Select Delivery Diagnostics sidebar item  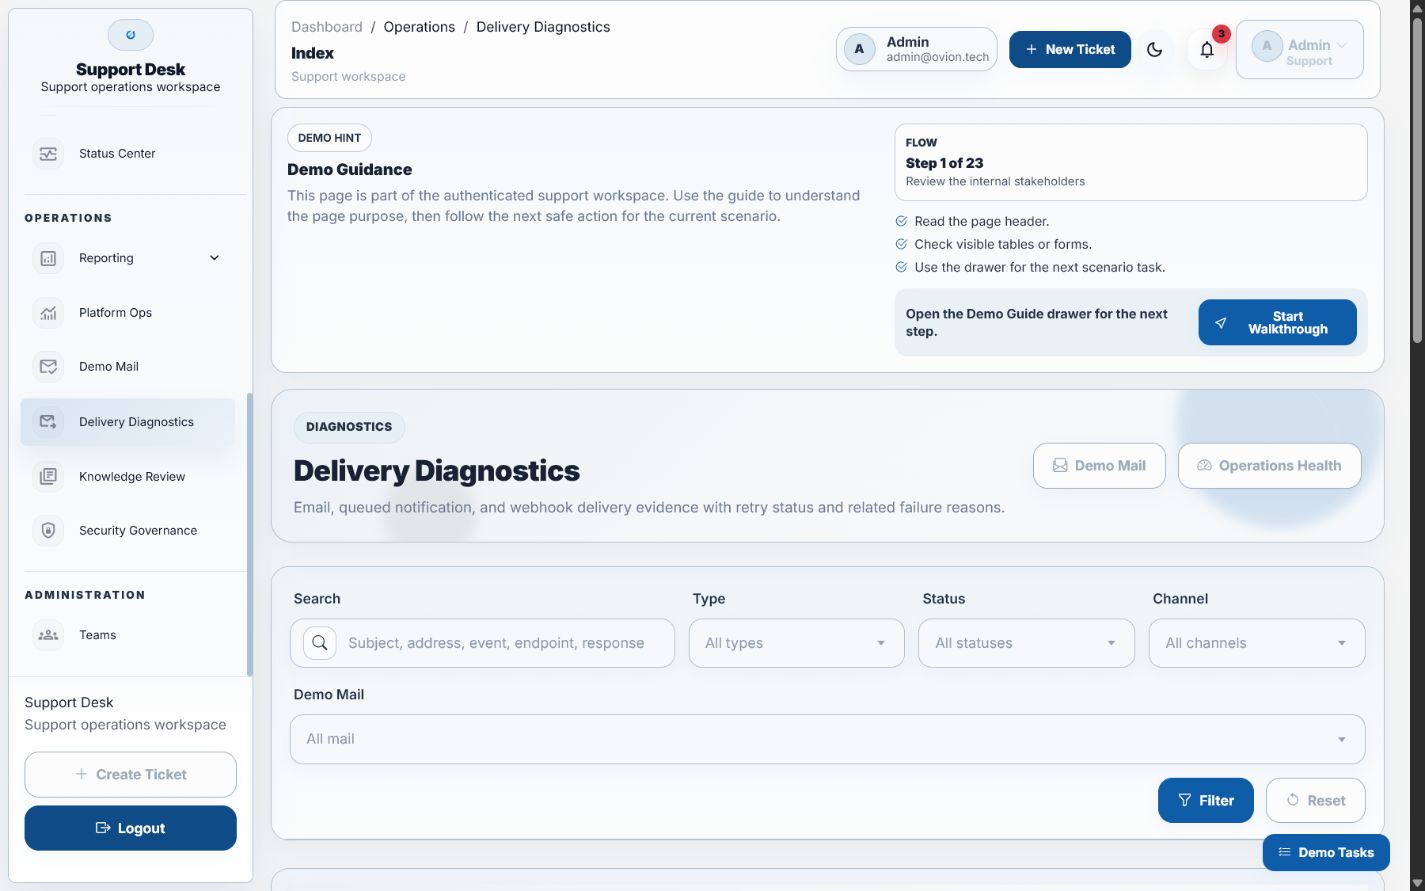128,422
